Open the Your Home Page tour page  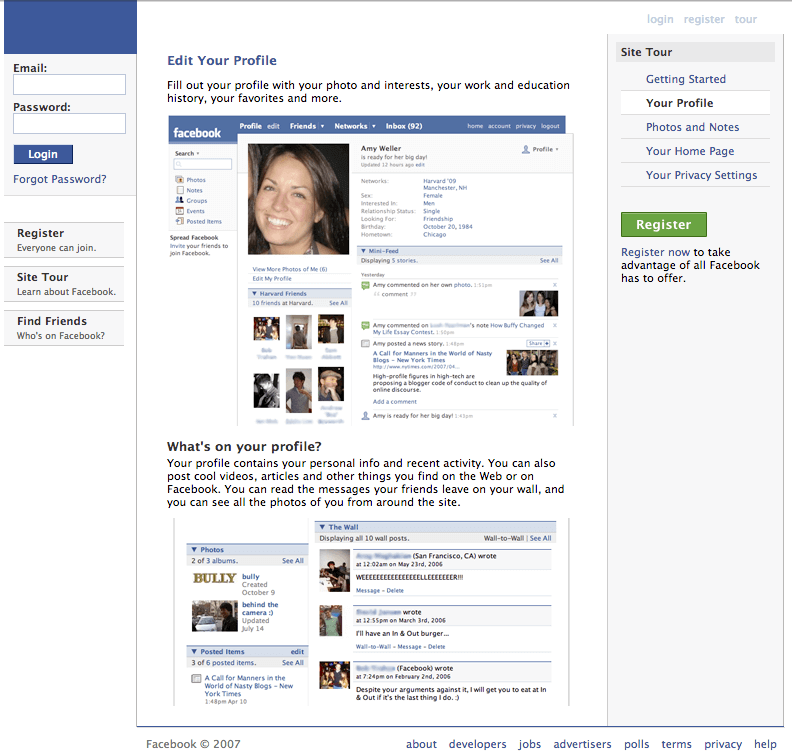point(689,151)
